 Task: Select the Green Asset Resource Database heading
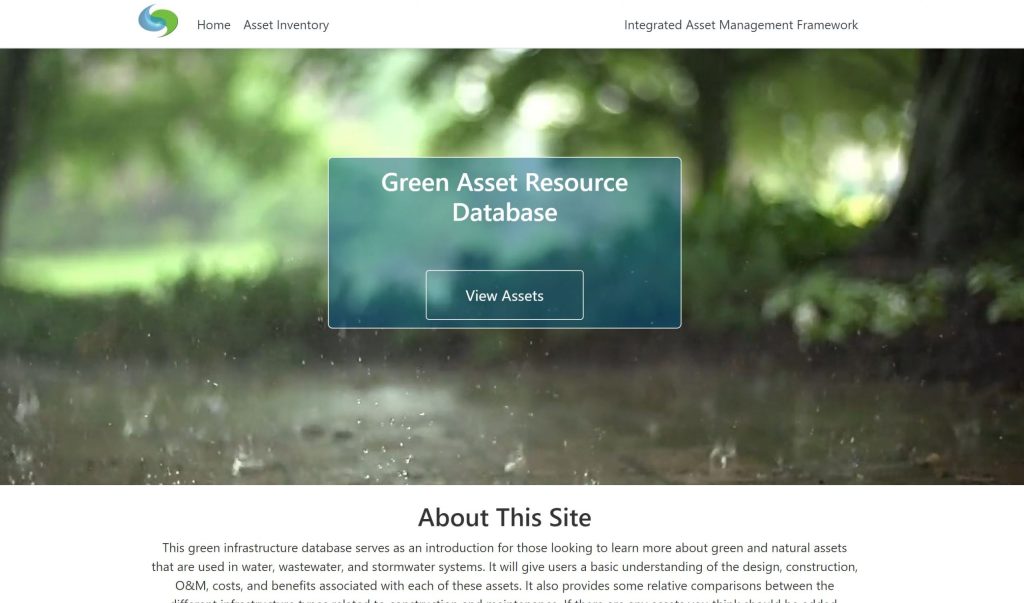point(504,197)
